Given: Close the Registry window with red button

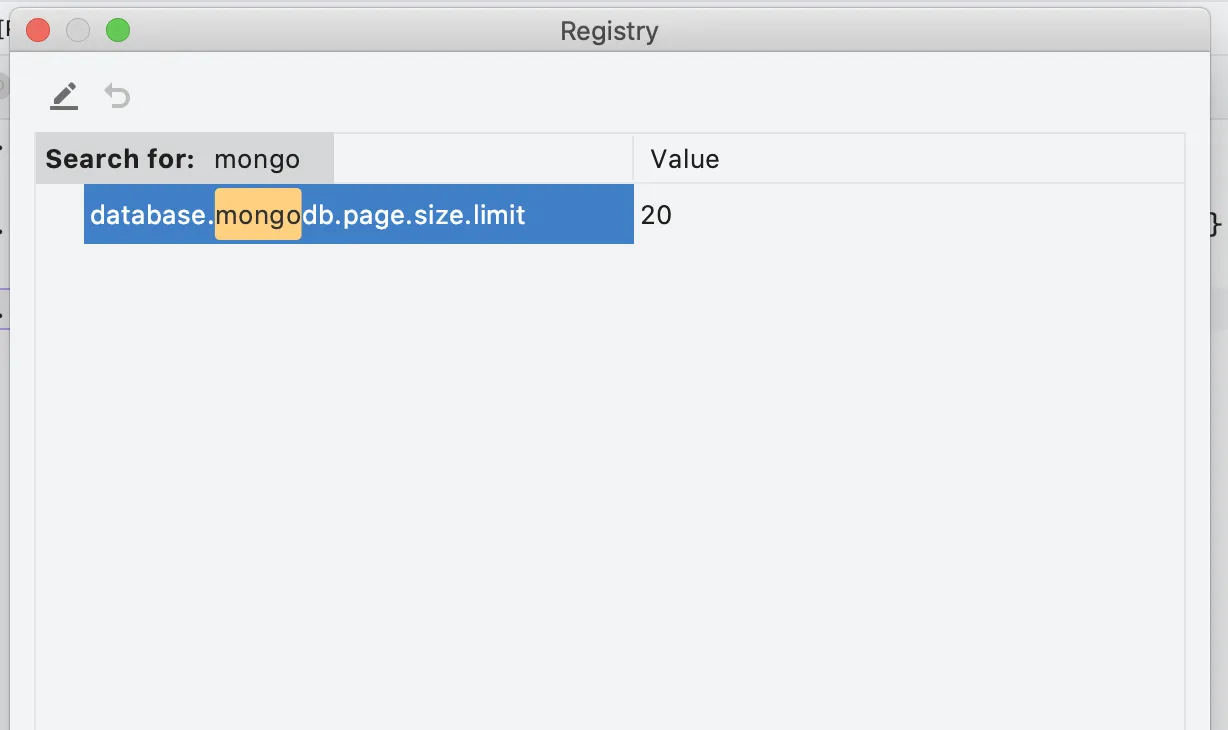Looking at the screenshot, I should pyautogui.click(x=38, y=31).
